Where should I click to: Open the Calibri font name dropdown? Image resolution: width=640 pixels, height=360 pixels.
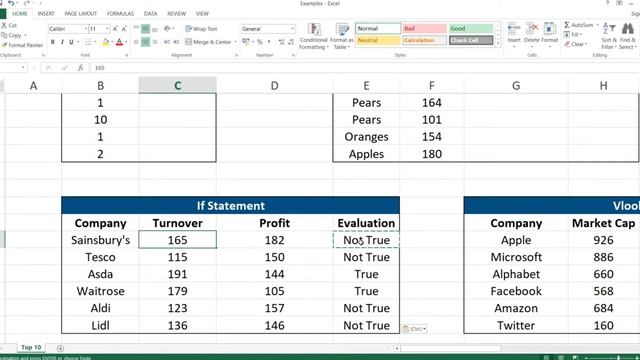(x=86, y=29)
